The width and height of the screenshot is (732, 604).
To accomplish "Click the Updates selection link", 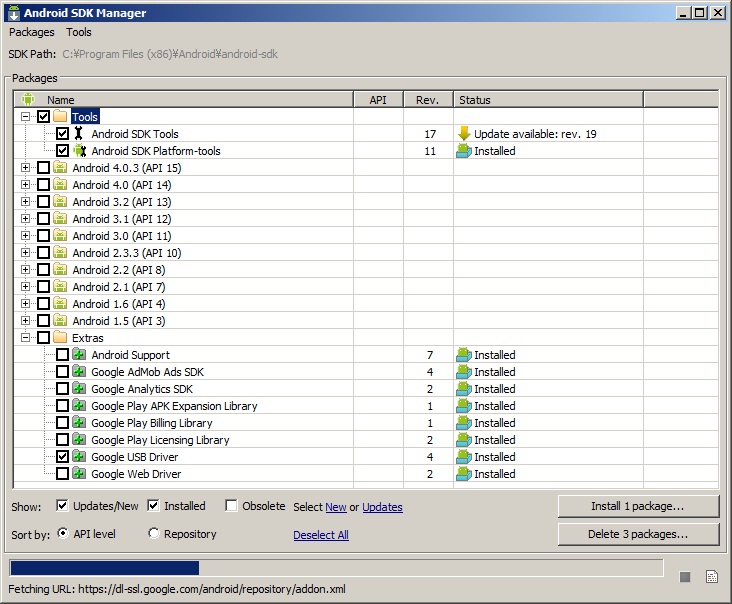I will pos(382,507).
